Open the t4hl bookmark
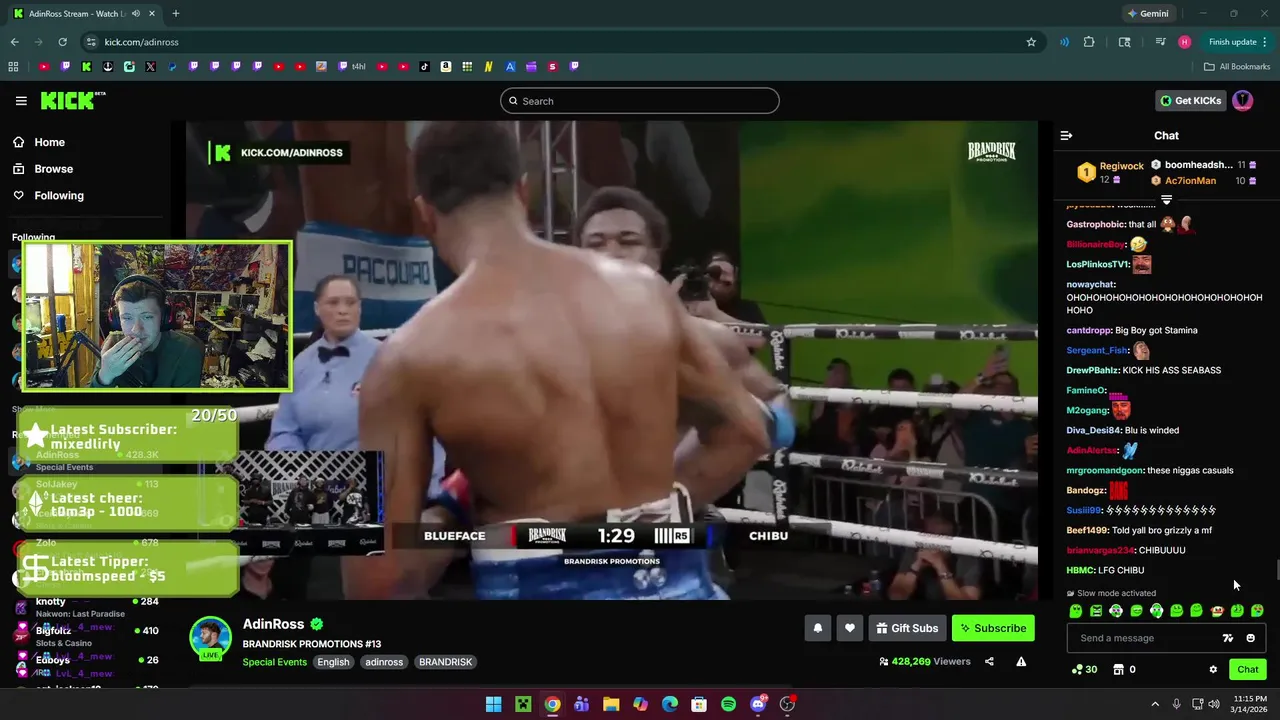 353,67
